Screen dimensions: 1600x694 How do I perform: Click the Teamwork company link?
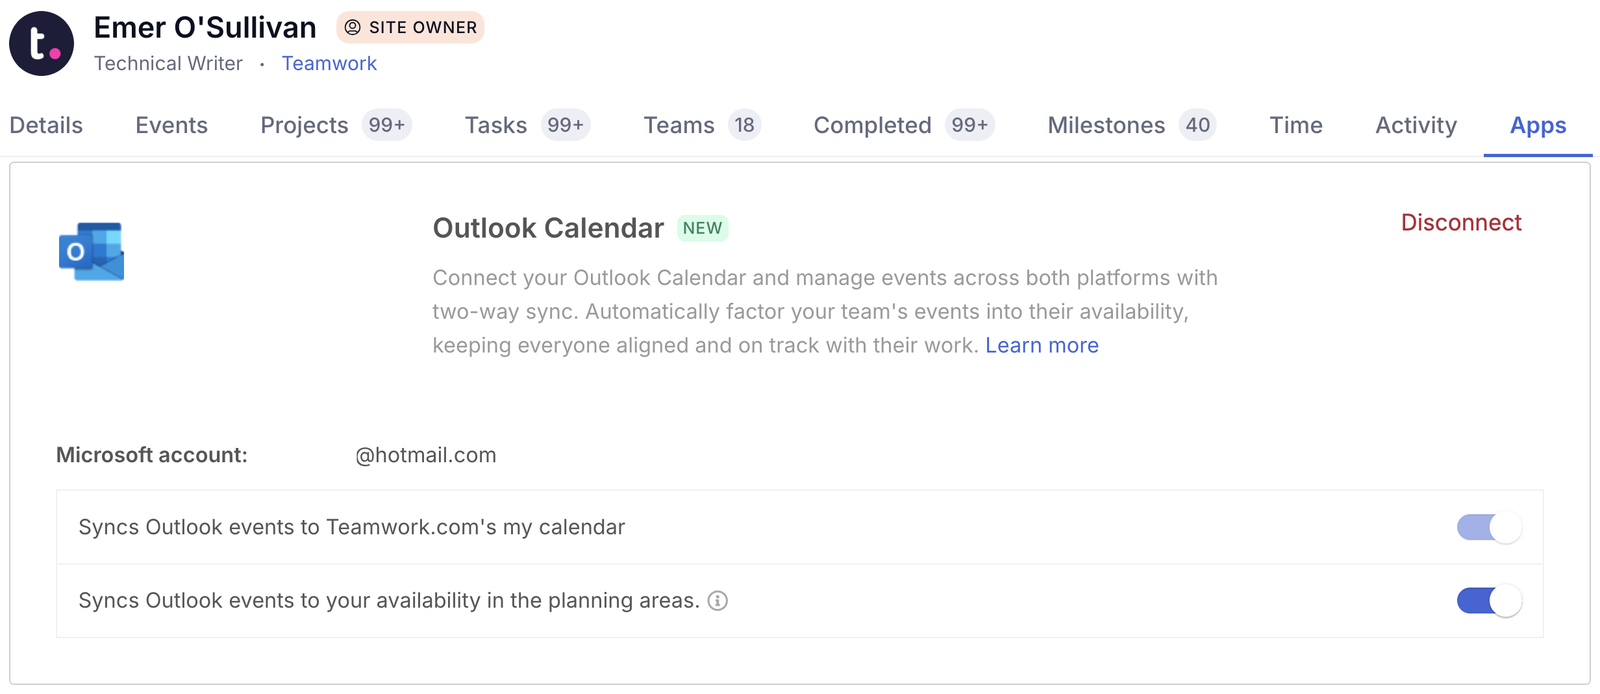pos(329,63)
